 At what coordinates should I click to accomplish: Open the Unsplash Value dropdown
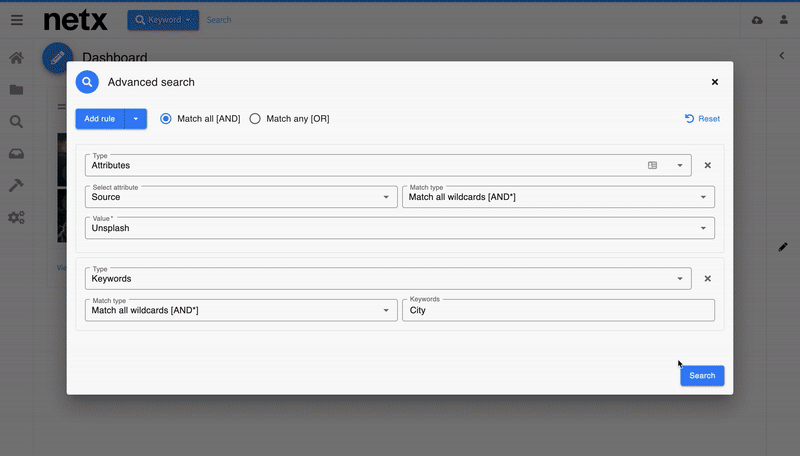coord(400,228)
